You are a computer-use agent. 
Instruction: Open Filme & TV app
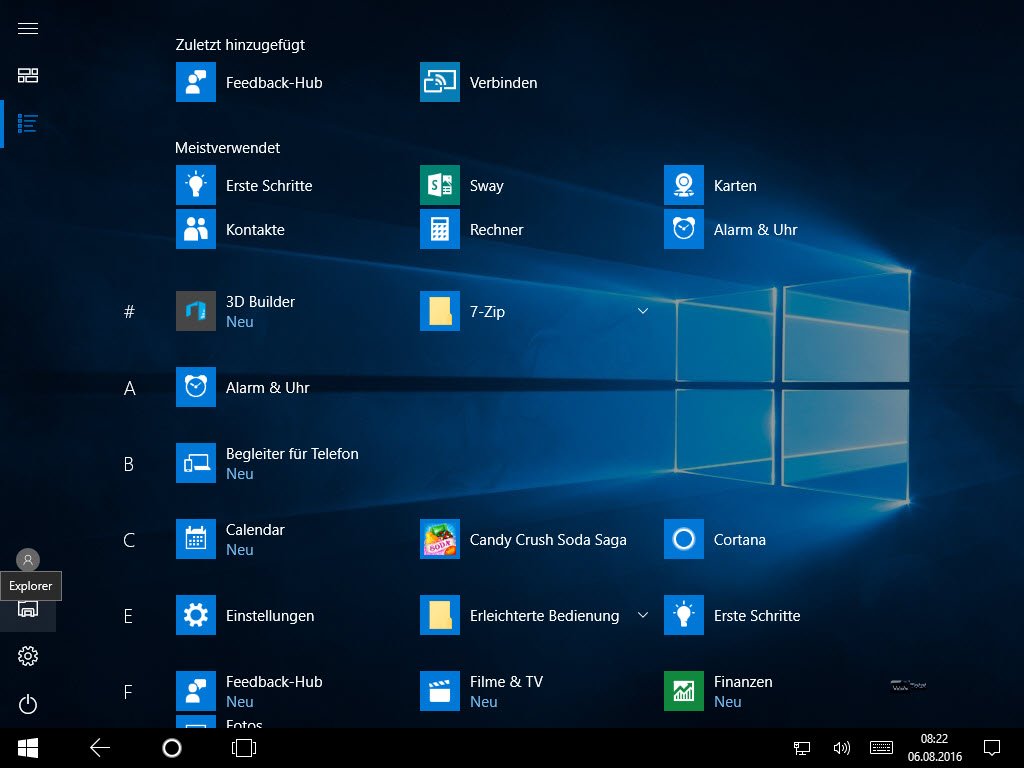click(440, 691)
